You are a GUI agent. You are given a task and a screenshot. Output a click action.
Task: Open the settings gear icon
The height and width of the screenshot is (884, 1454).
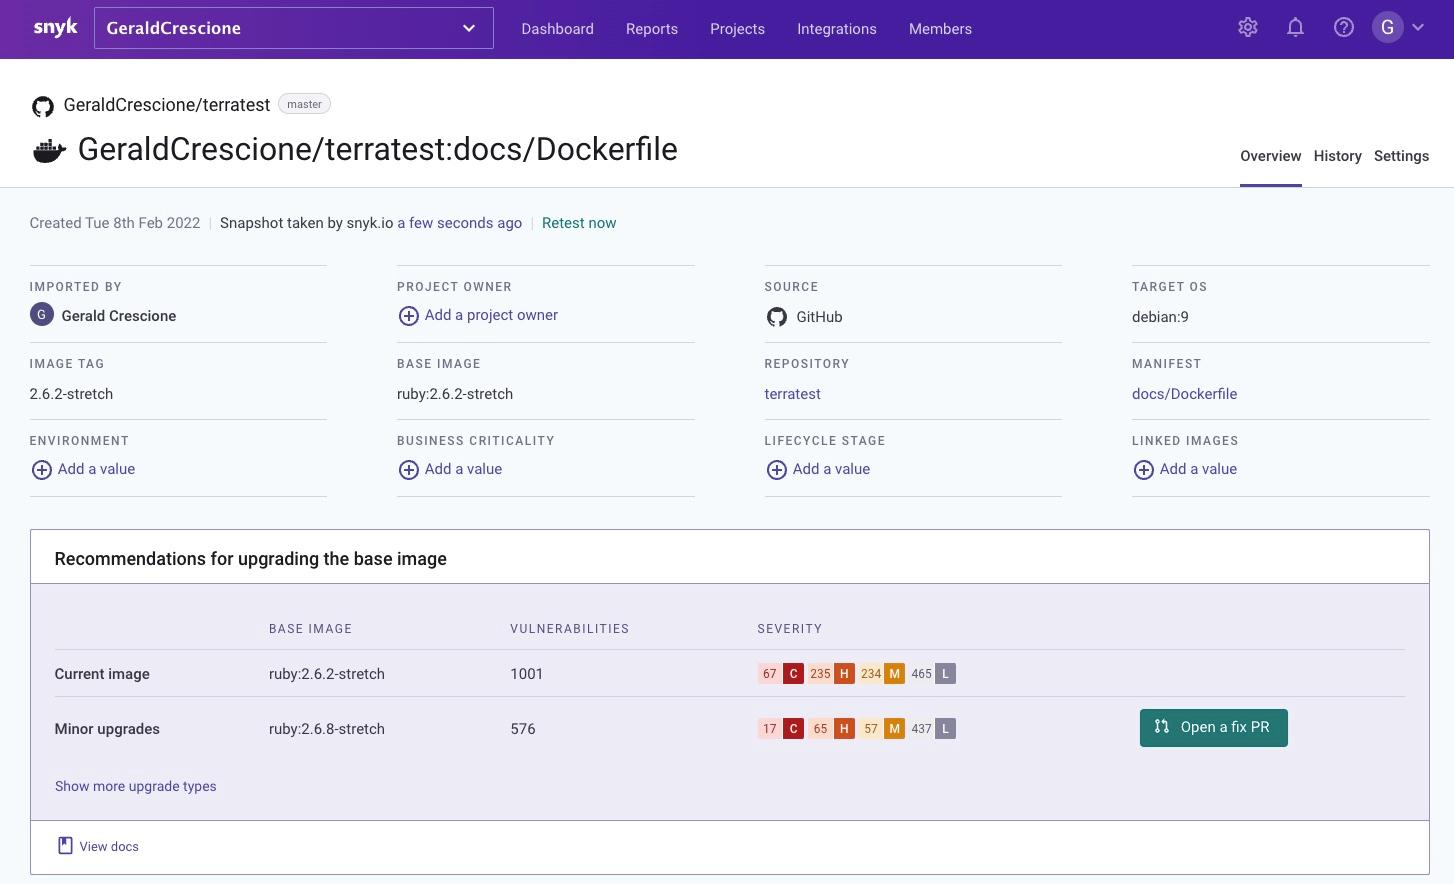pos(1248,28)
